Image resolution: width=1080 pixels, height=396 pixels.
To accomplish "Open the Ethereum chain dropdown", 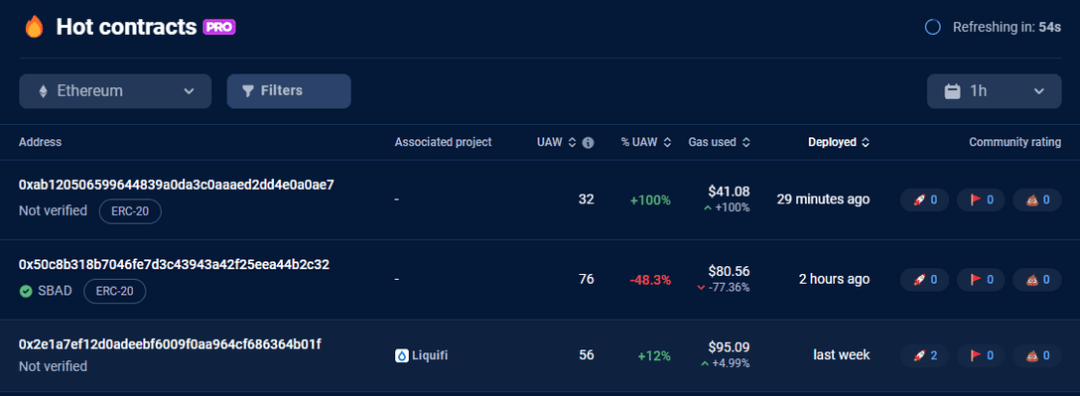I will 115,91.
